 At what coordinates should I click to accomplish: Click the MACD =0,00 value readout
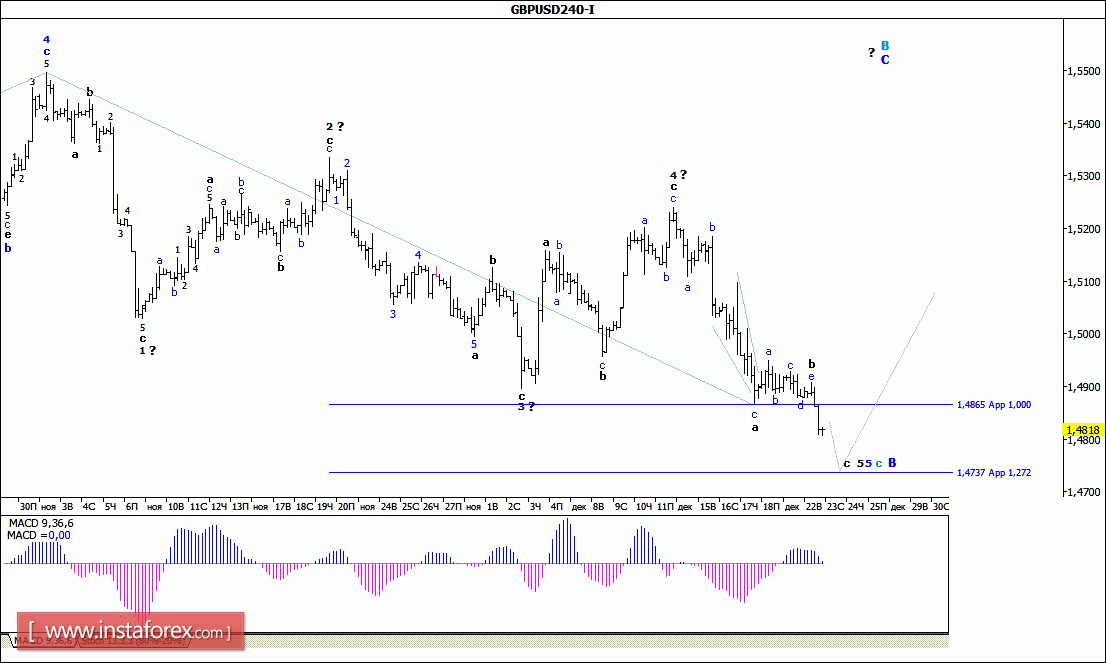[39, 535]
